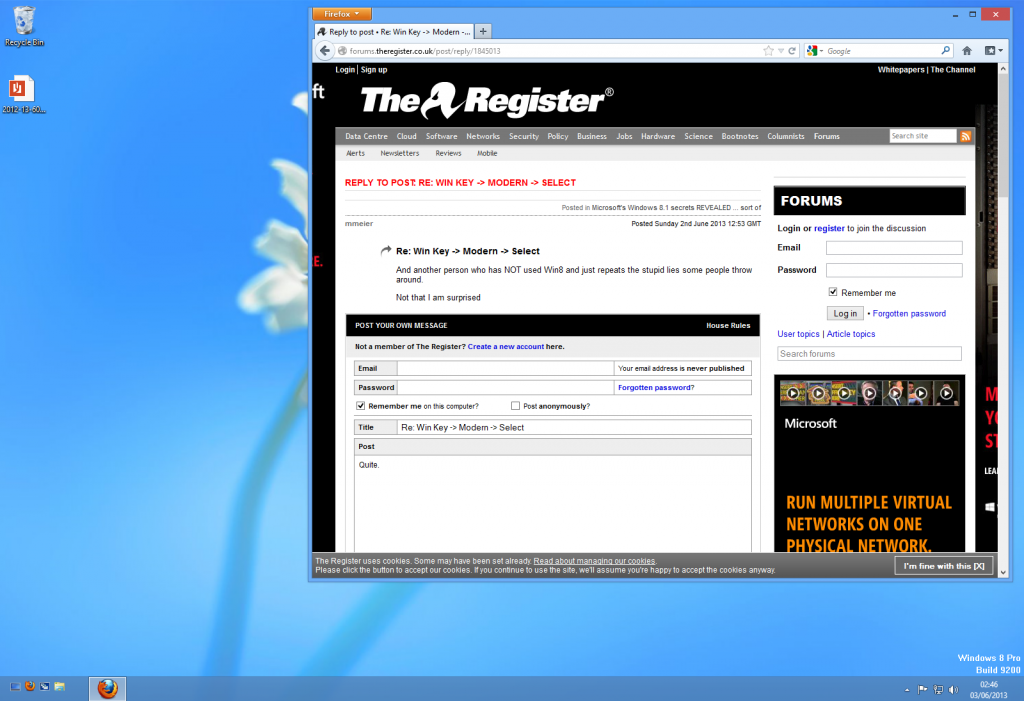Focus the Search site box
The width and height of the screenshot is (1024, 701).
pos(923,136)
